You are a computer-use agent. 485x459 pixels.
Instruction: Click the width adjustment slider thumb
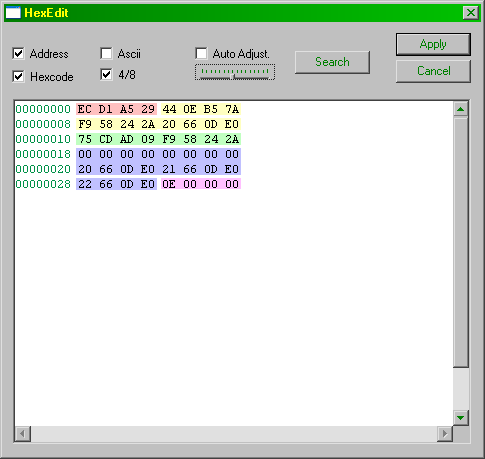tap(233, 77)
